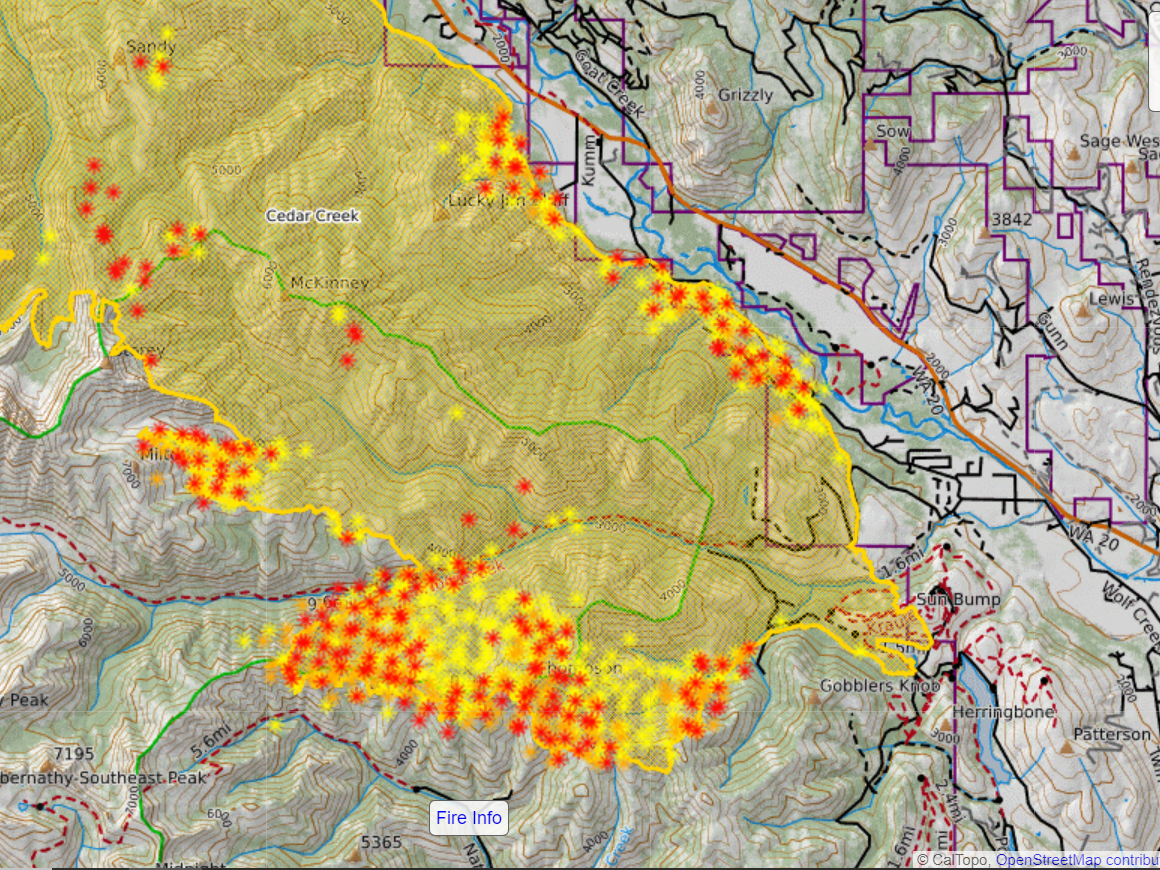The image size is (1160, 870).
Task: Select the Cedar Creek fire label
Action: pos(312,215)
